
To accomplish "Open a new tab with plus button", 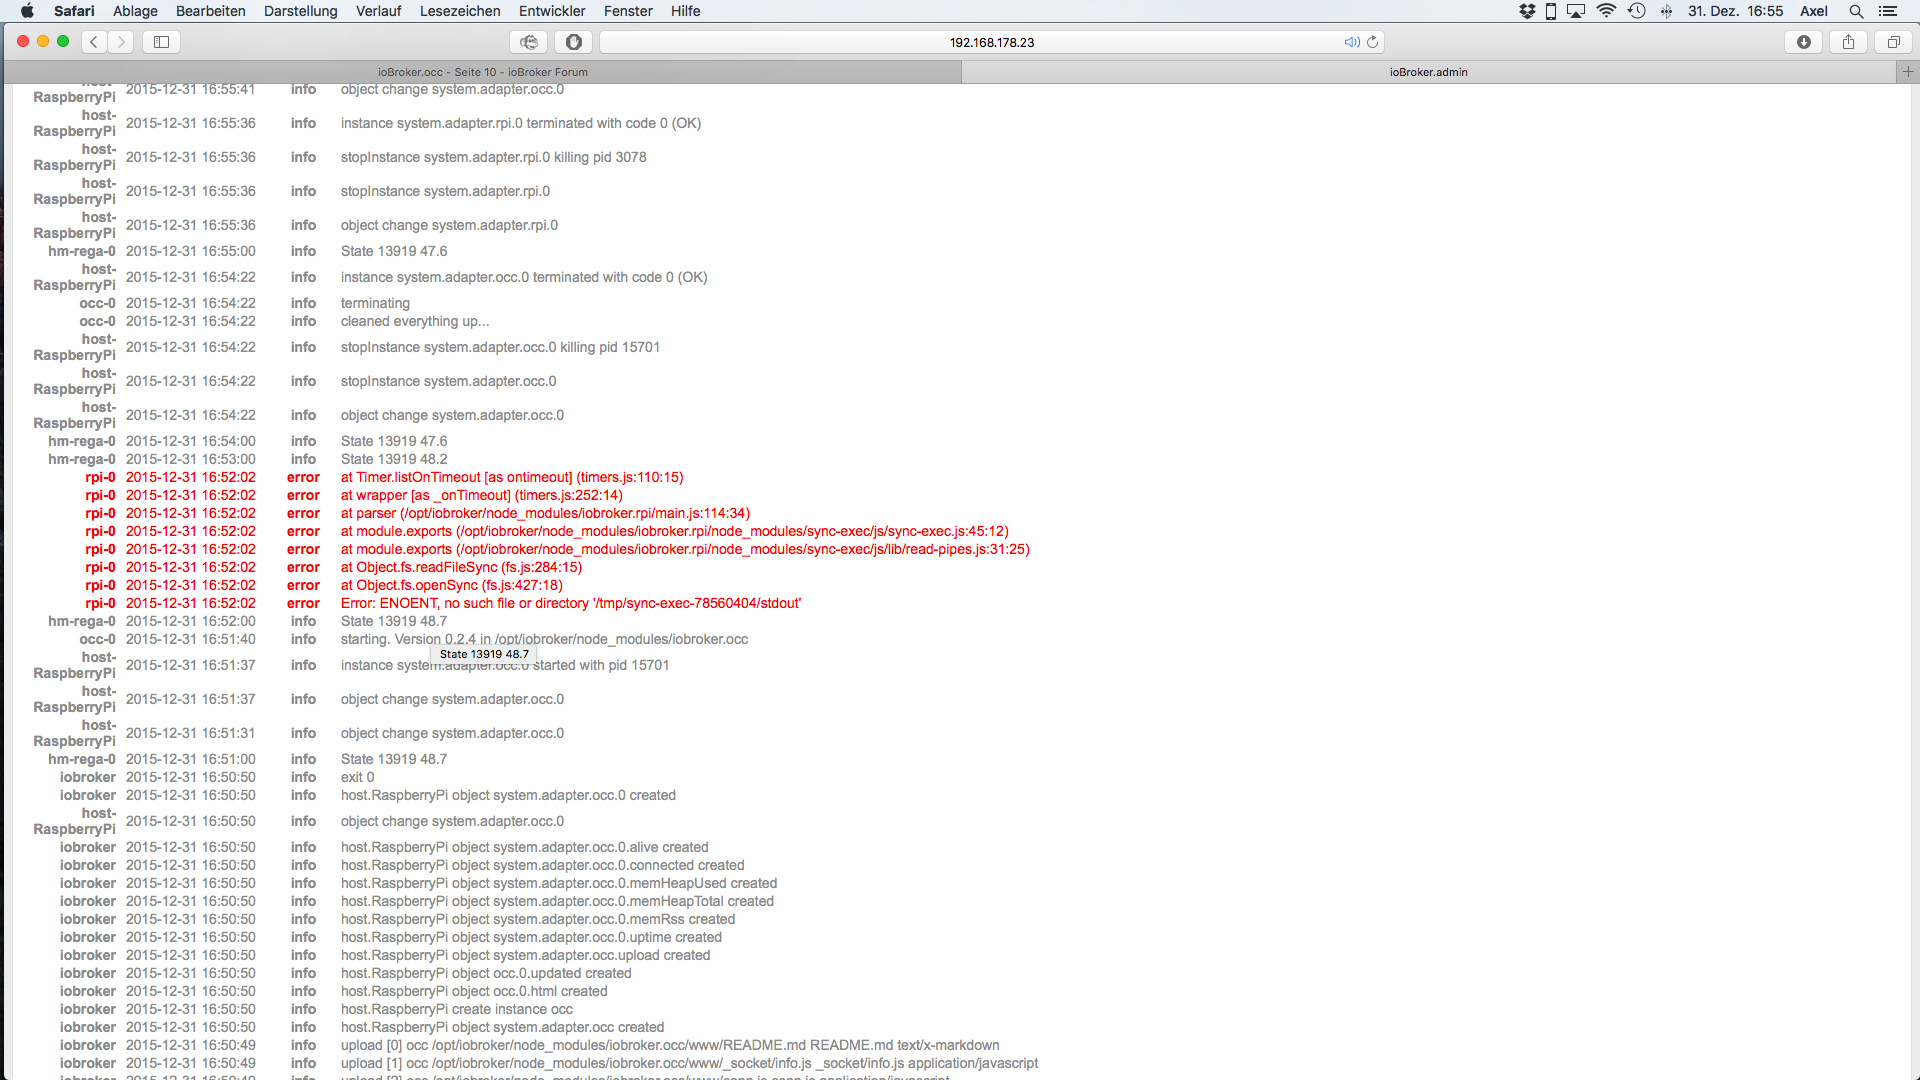I will [1907, 72].
